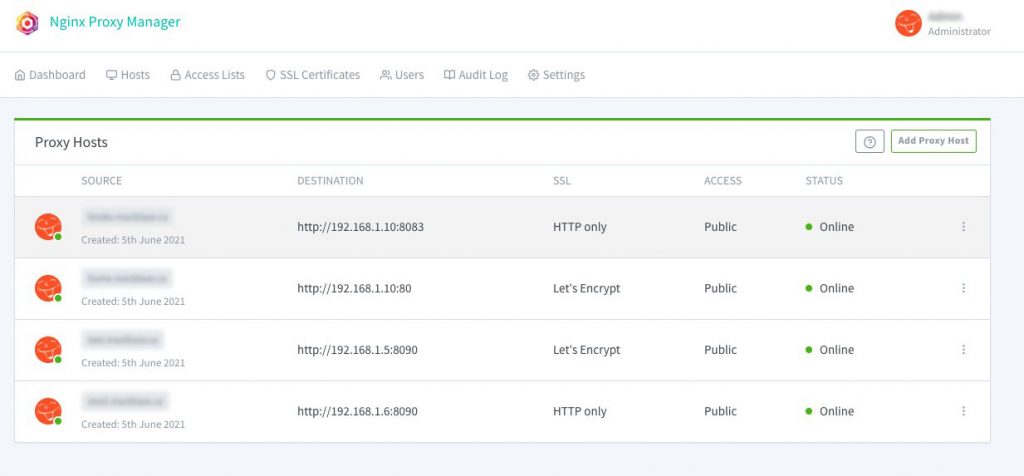The image size is (1024, 476).
Task: Navigate to Access Lists
Action: (207, 75)
